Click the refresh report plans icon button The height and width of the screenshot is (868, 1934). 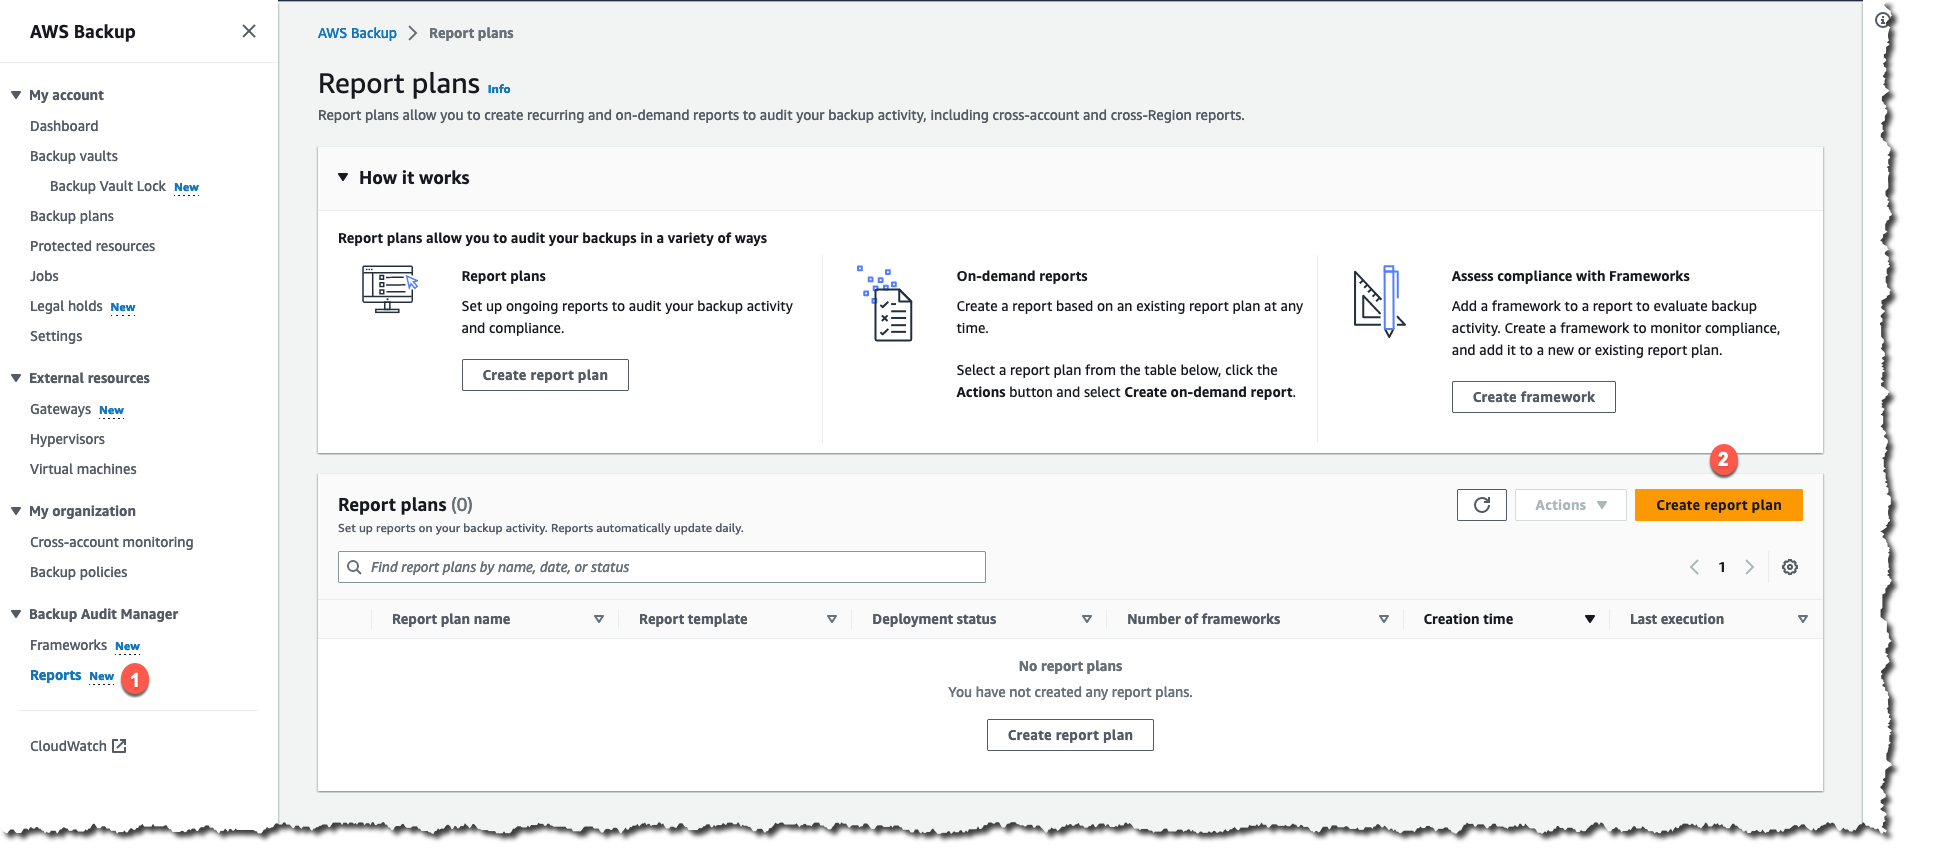coord(1481,505)
